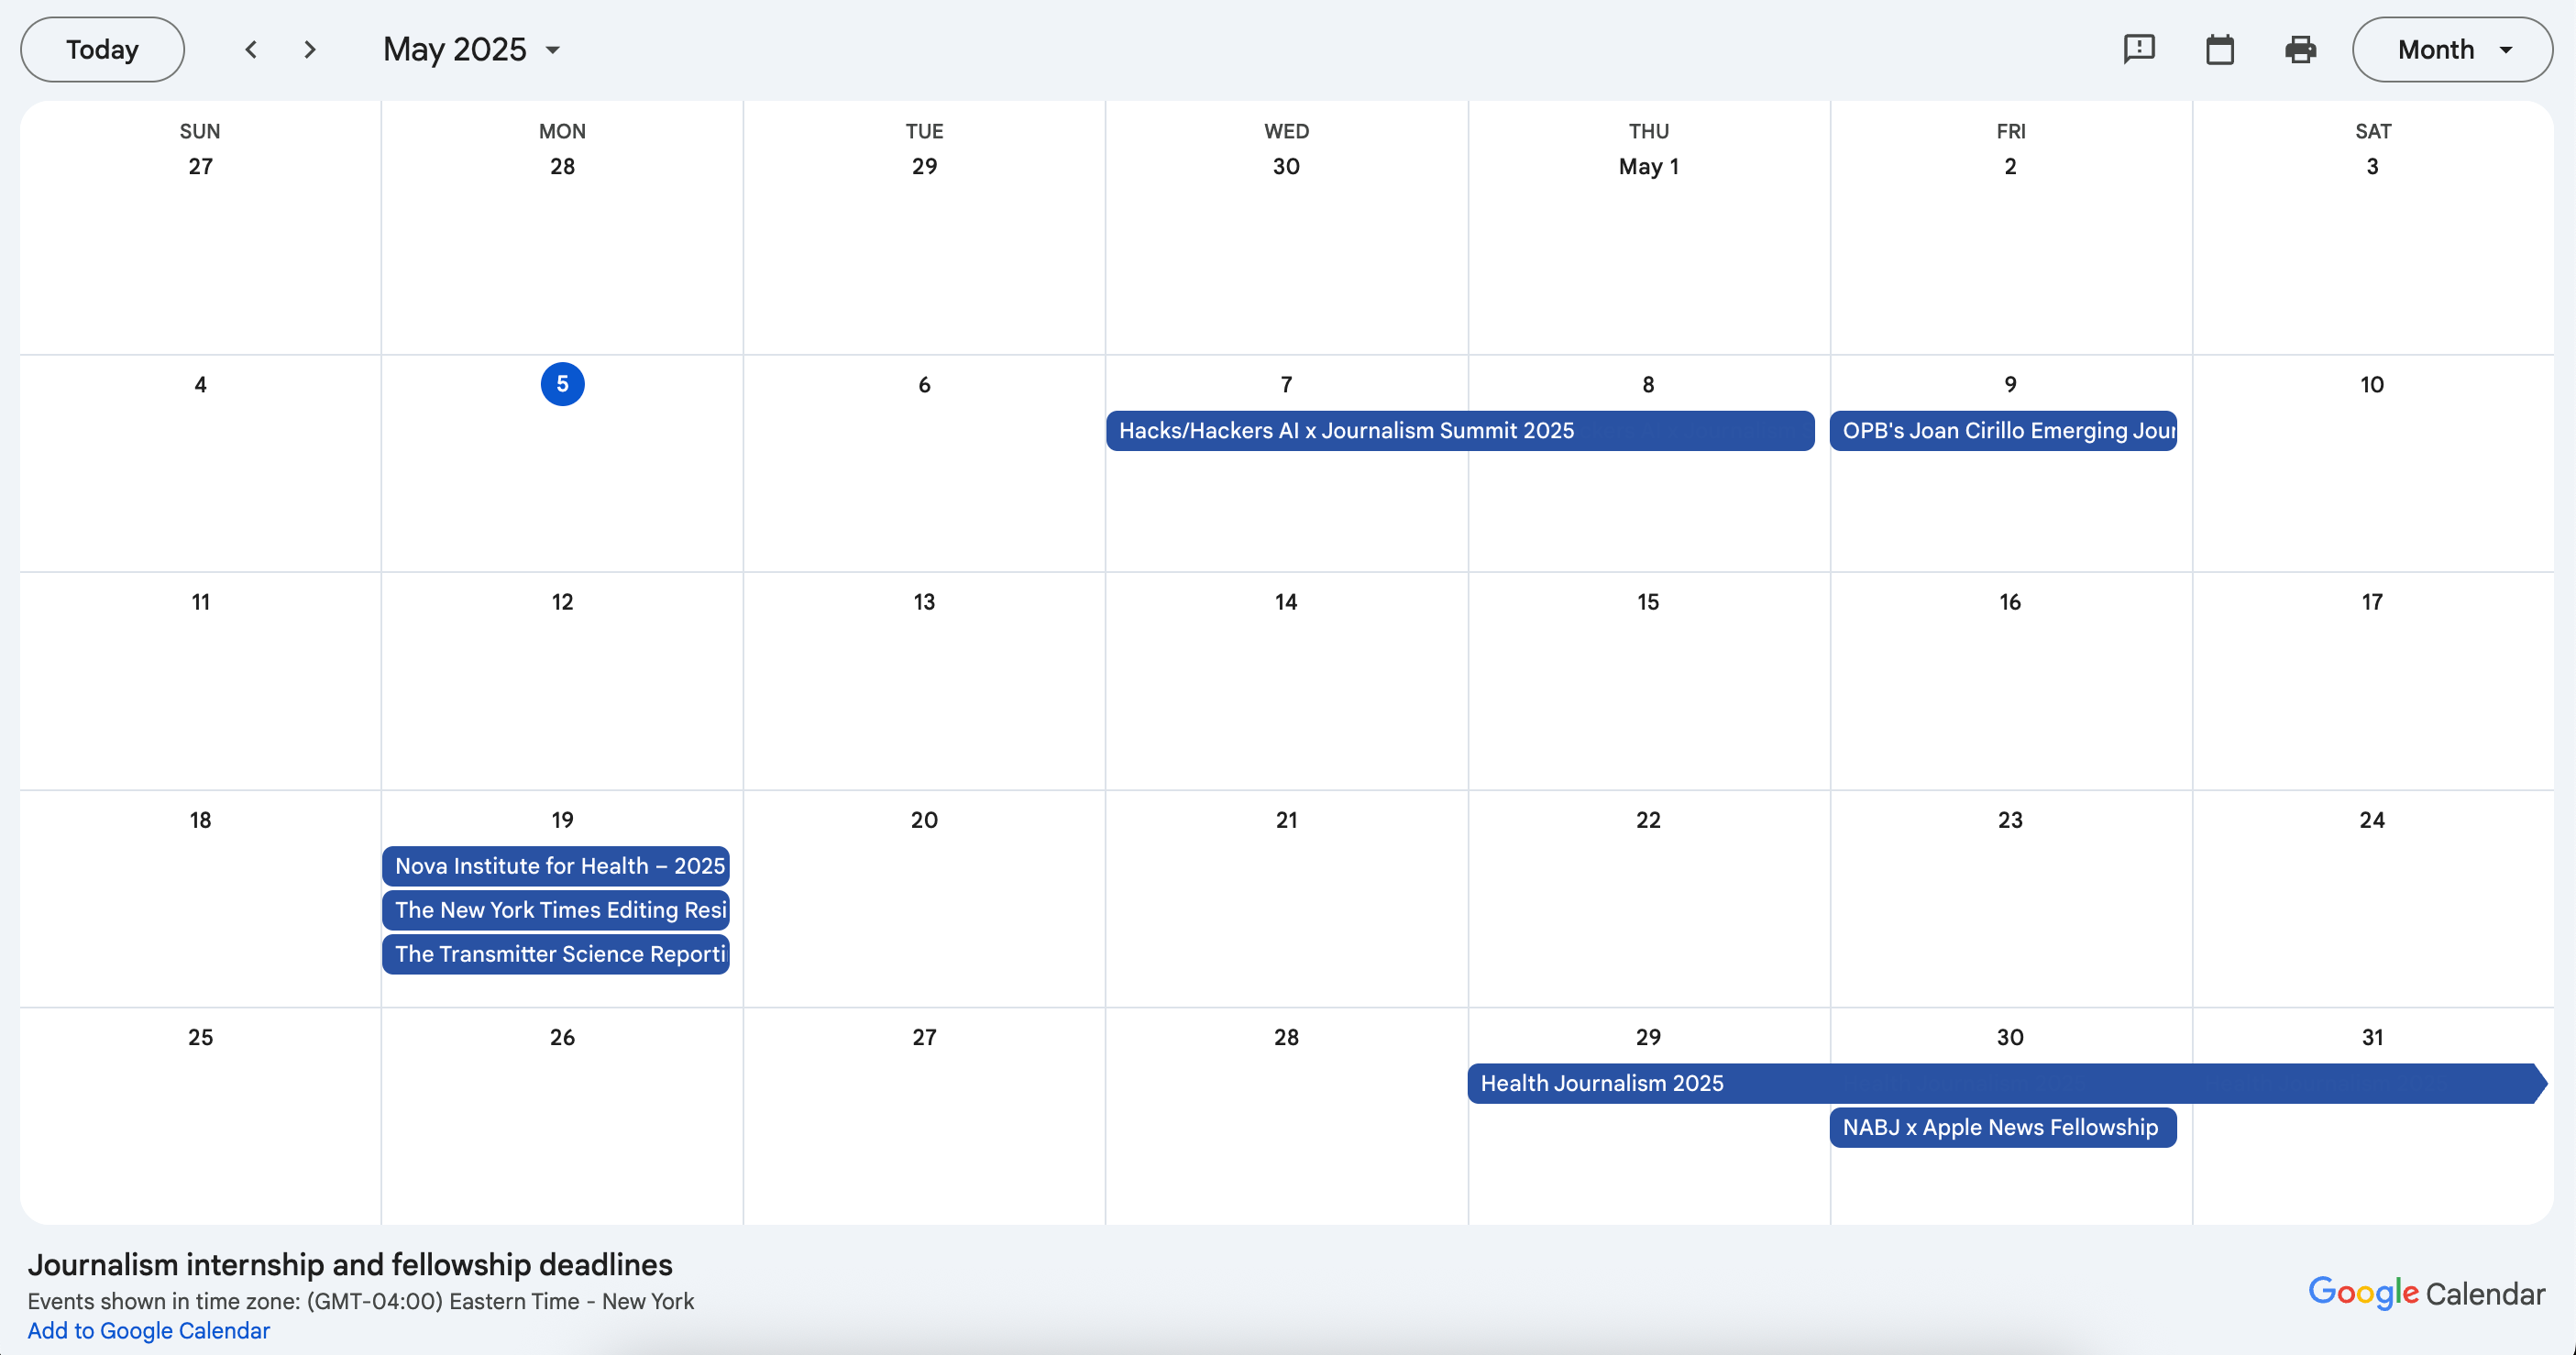This screenshot has height=1355, width=2576.
Task: Jump to Today
Action: tap(102, 49)
